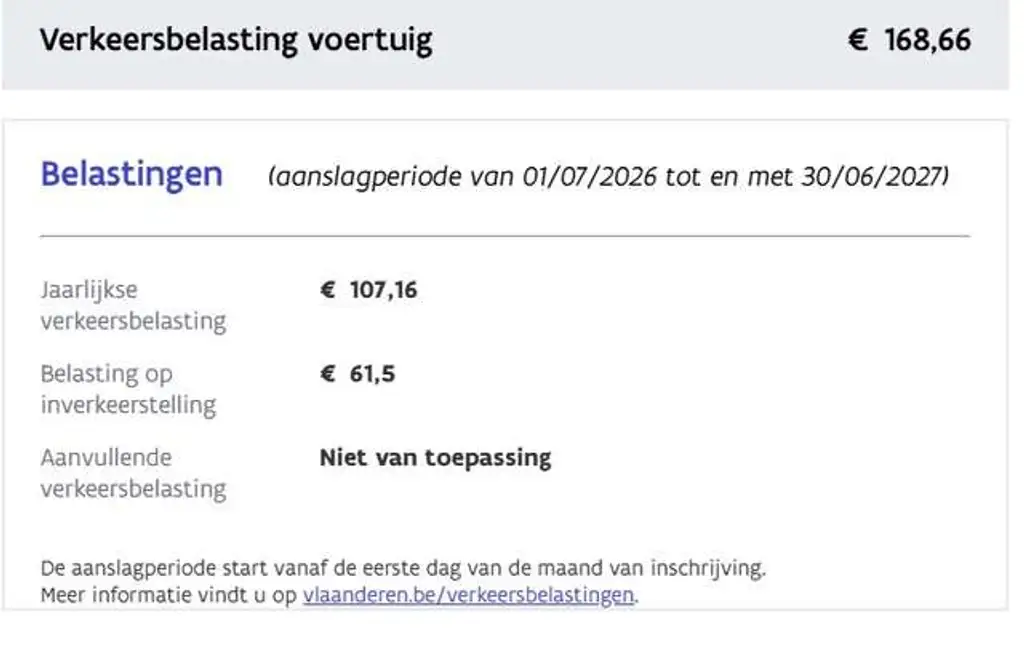Click the Meer informatie vindt u op text
This screenshot has width=1024, height=660.
coord(168,595)
